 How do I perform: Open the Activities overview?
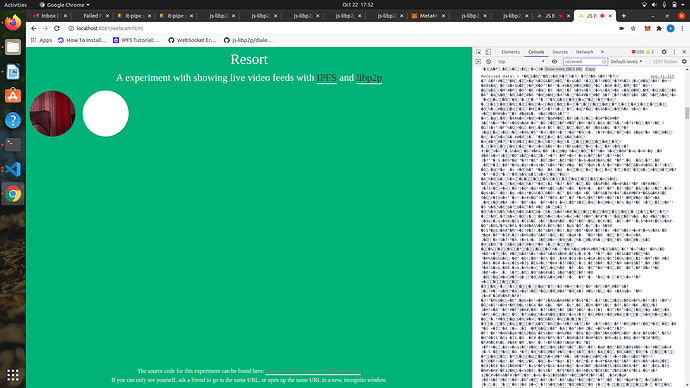coord(15,5)
